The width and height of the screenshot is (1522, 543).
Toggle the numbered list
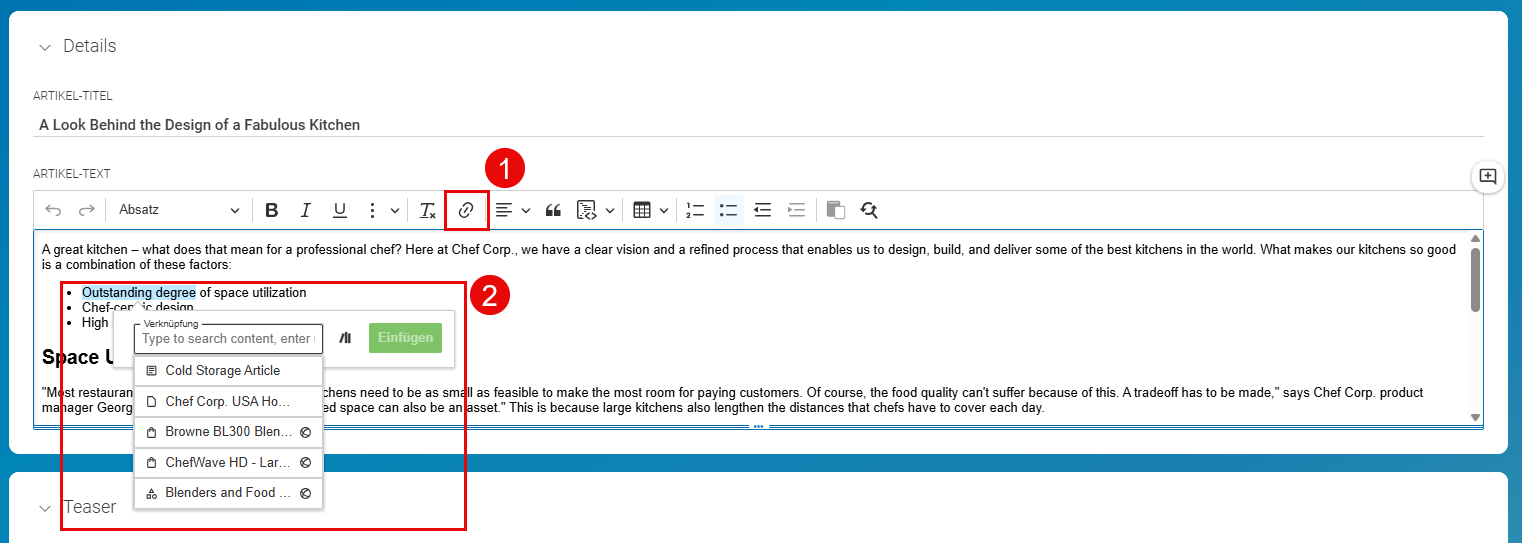(x=695, y=210)
